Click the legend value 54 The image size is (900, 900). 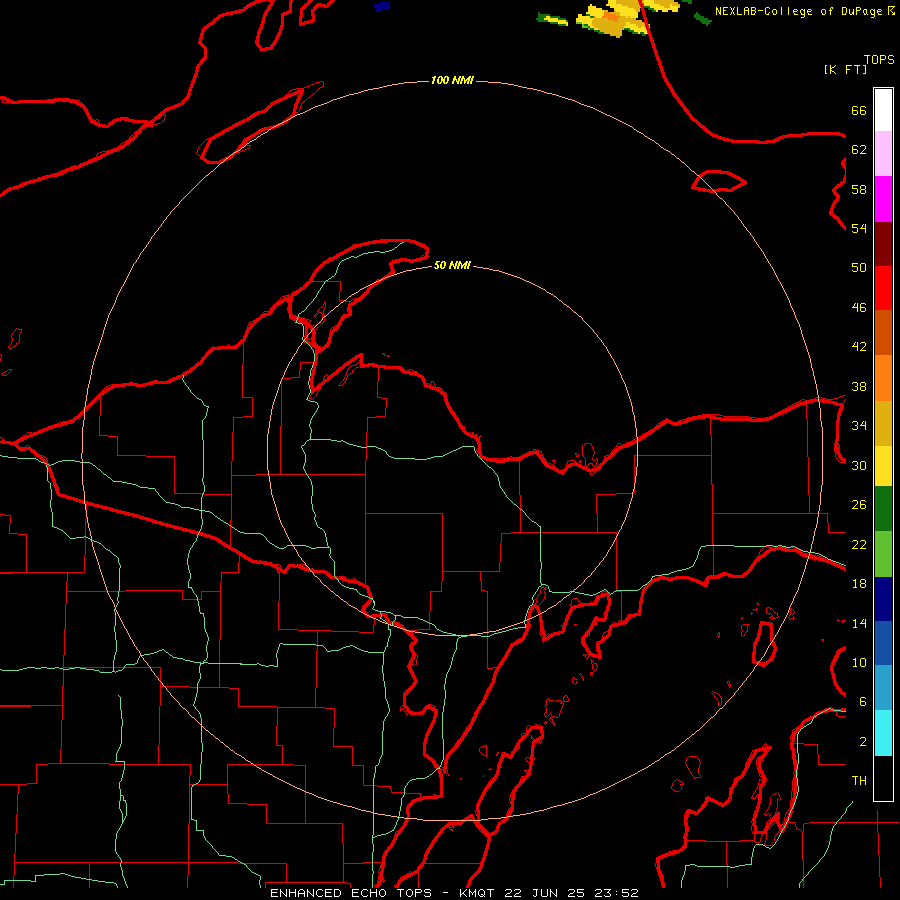pos(859,228)
